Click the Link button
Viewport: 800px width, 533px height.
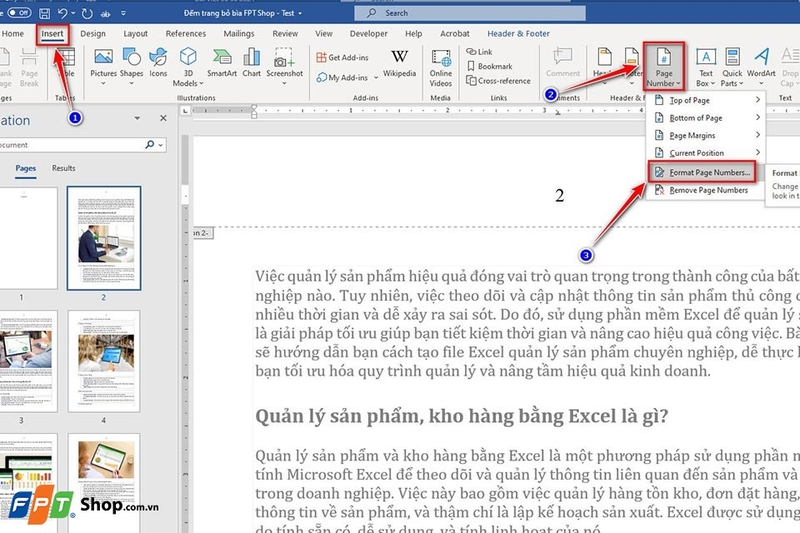click(479, 52)
